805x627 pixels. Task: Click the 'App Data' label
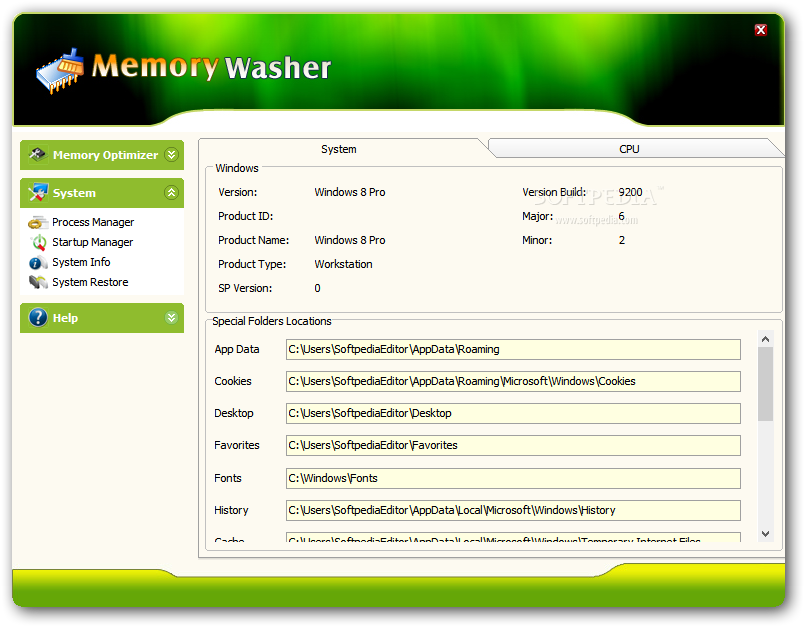click(x=237, y=349)
